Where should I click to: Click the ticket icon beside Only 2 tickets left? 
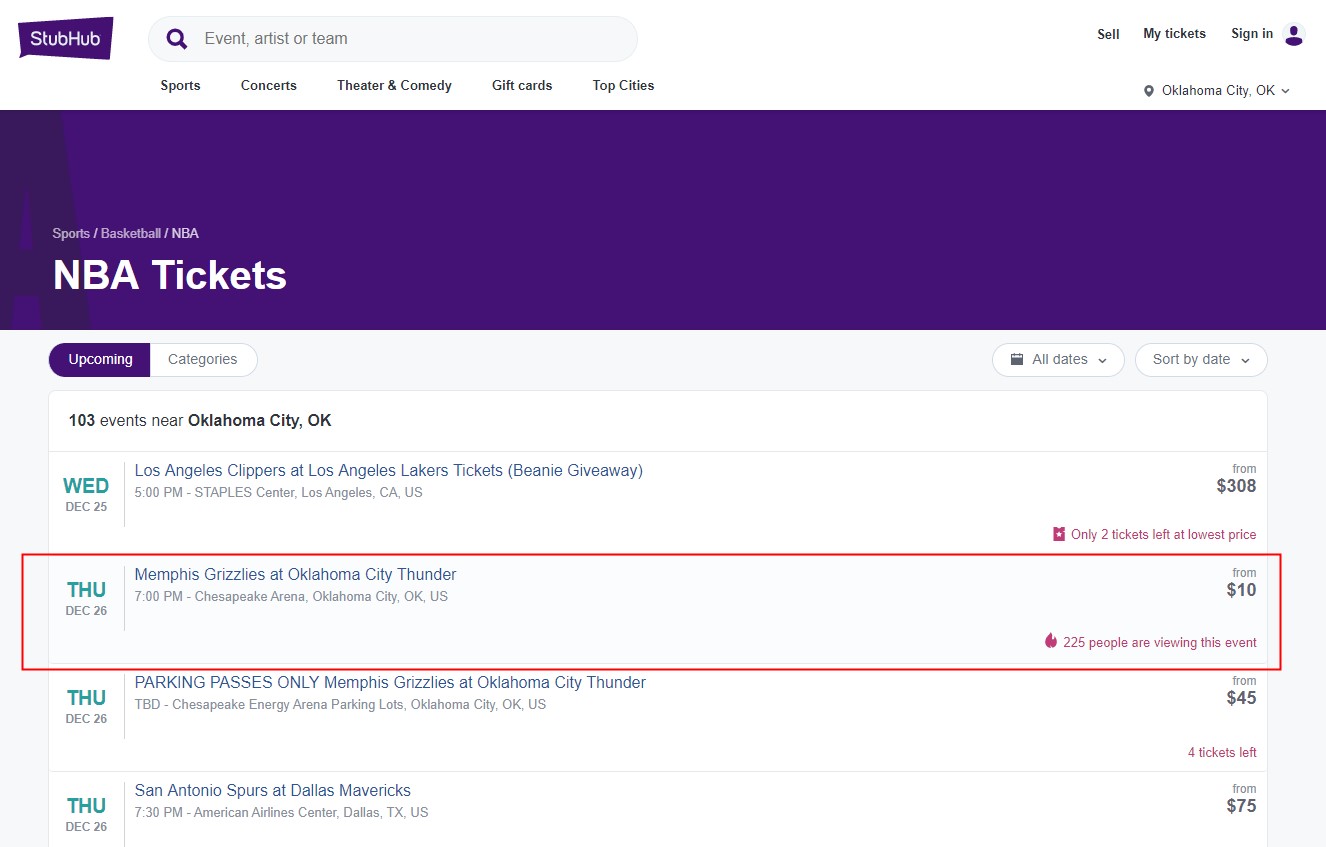click(1059, 534)
